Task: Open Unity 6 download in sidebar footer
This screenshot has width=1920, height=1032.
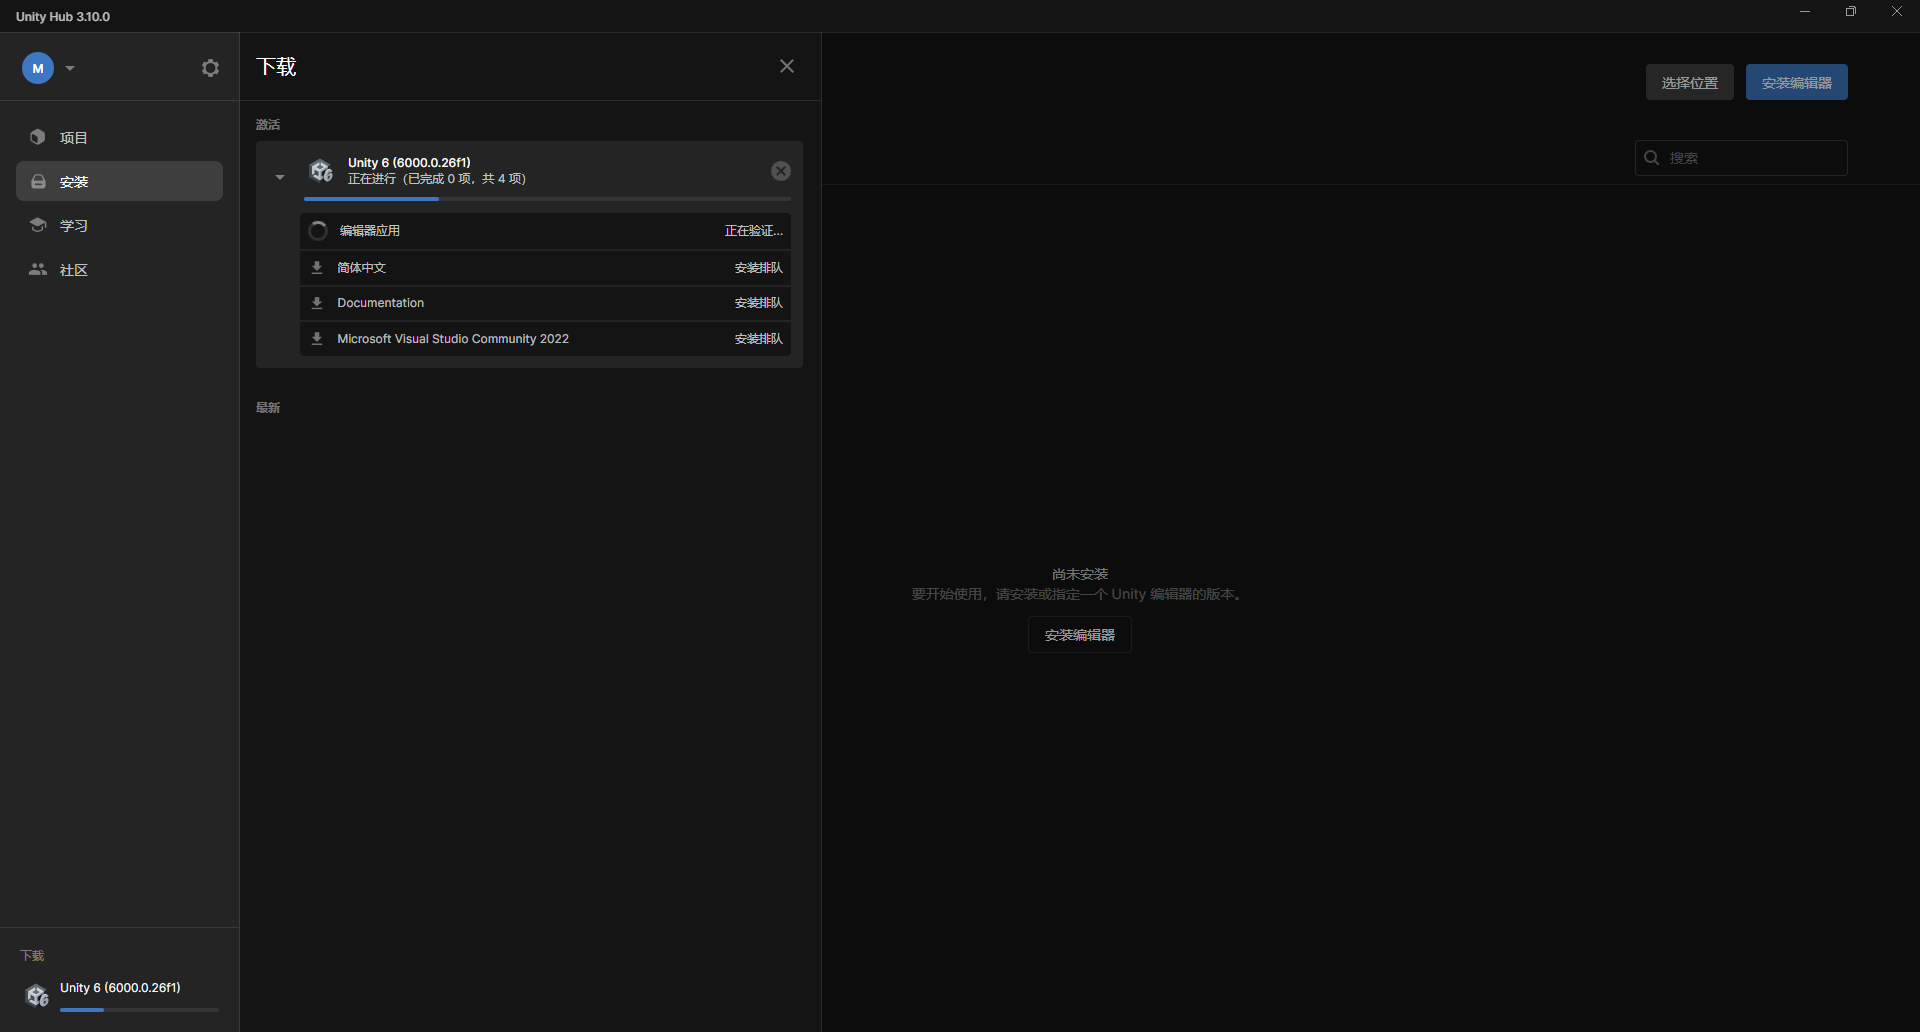Action: [120, 995]
